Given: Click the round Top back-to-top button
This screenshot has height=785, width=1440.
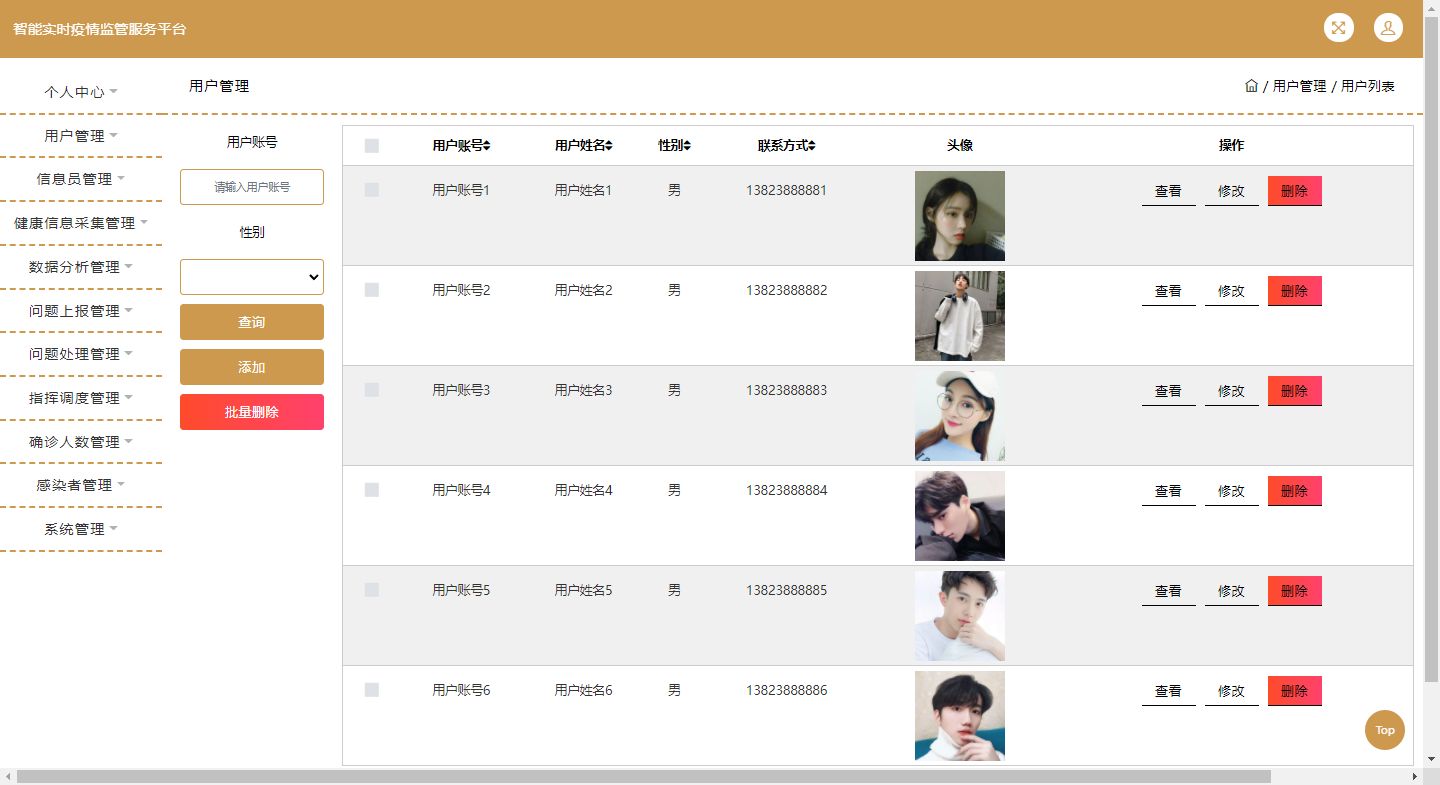Looking at the screenshot, I should coord(1384,730).
